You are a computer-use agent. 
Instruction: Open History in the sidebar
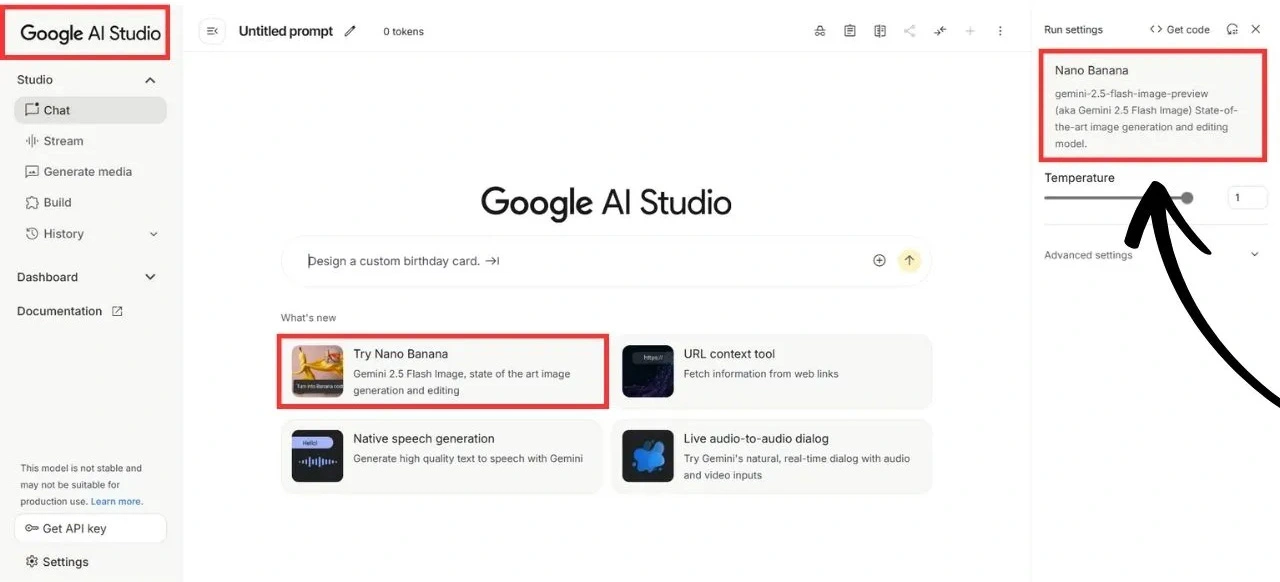[x=90, y=234]
